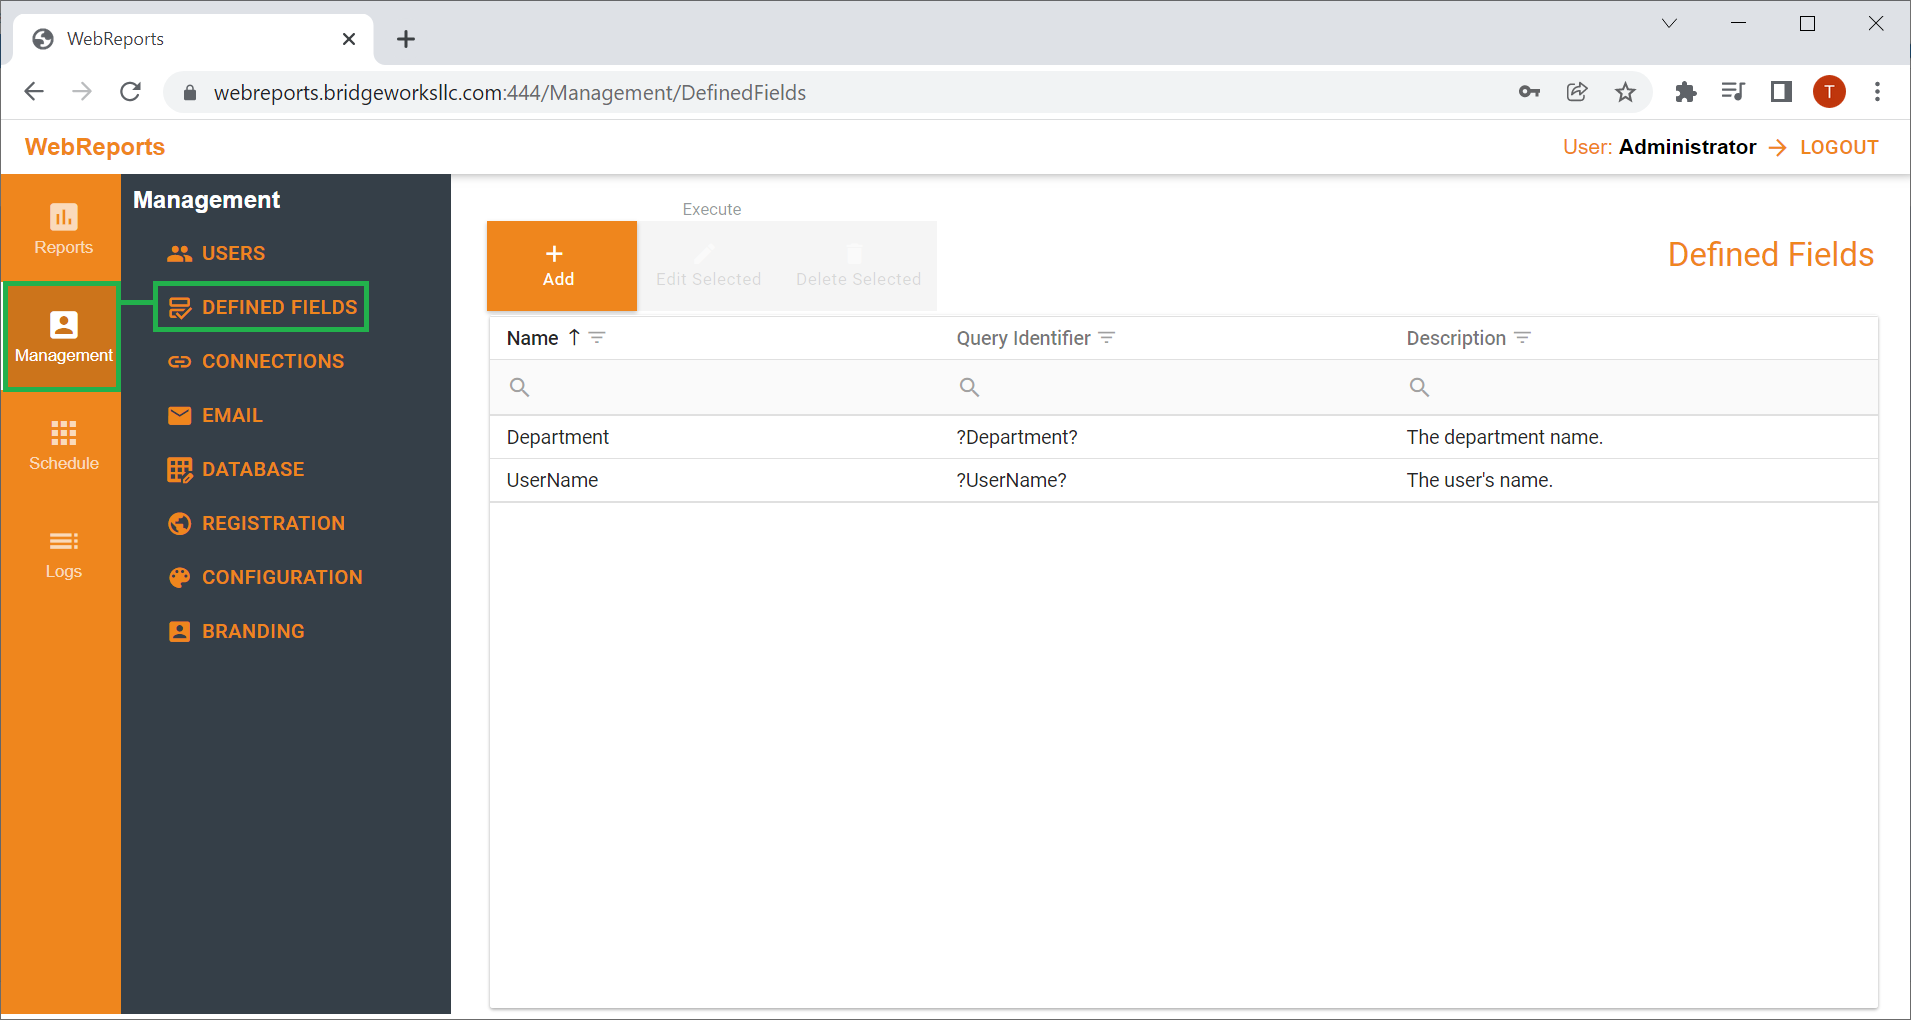
Task: Open filter menu for Description column
Action: 1523,338
